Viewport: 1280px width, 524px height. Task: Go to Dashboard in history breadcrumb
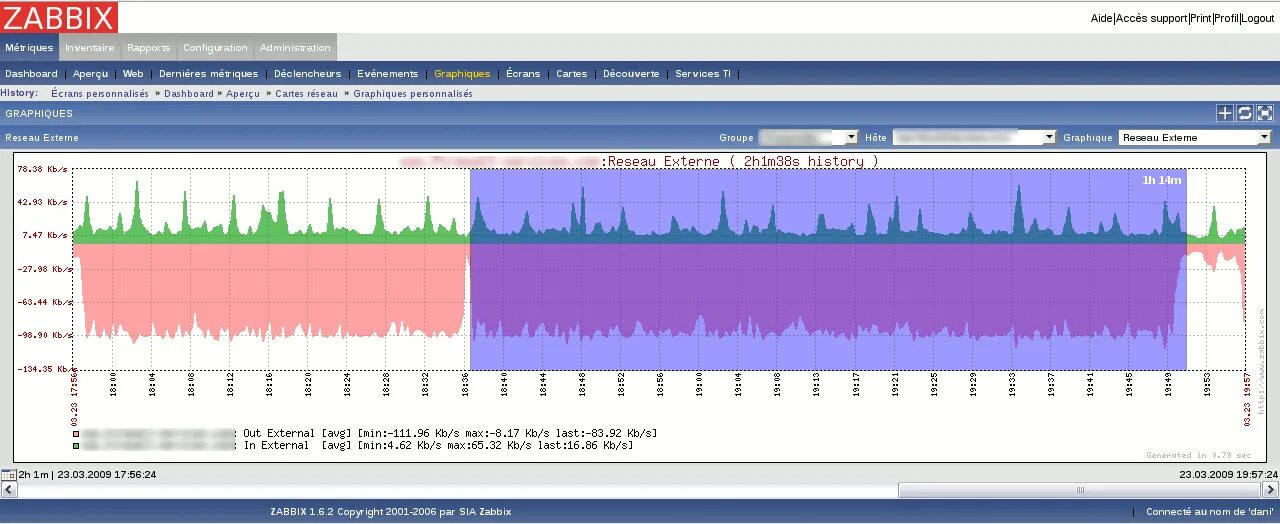coord(189,93)
